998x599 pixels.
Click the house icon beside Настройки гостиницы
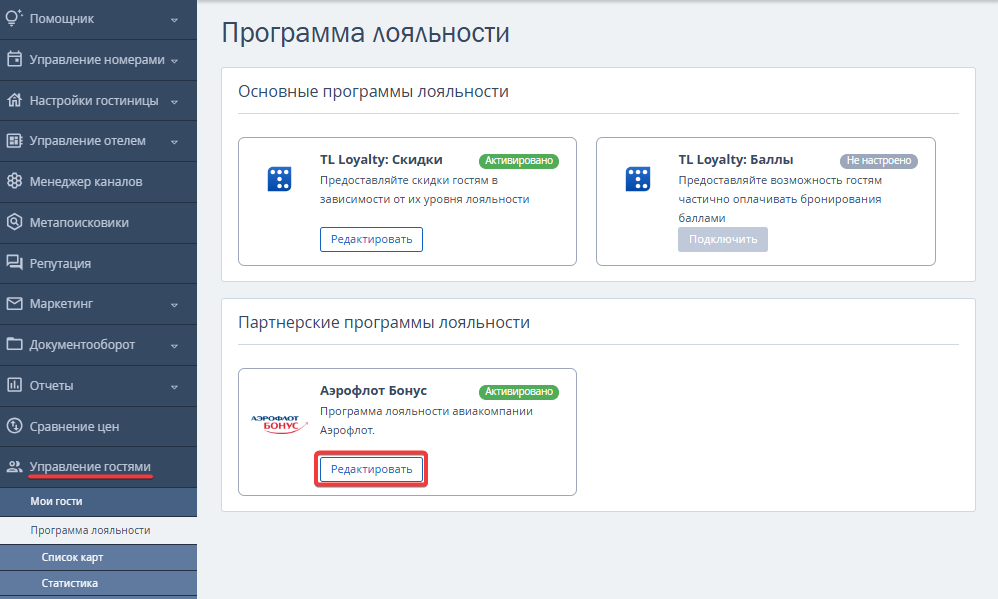[x=14, y=100]
